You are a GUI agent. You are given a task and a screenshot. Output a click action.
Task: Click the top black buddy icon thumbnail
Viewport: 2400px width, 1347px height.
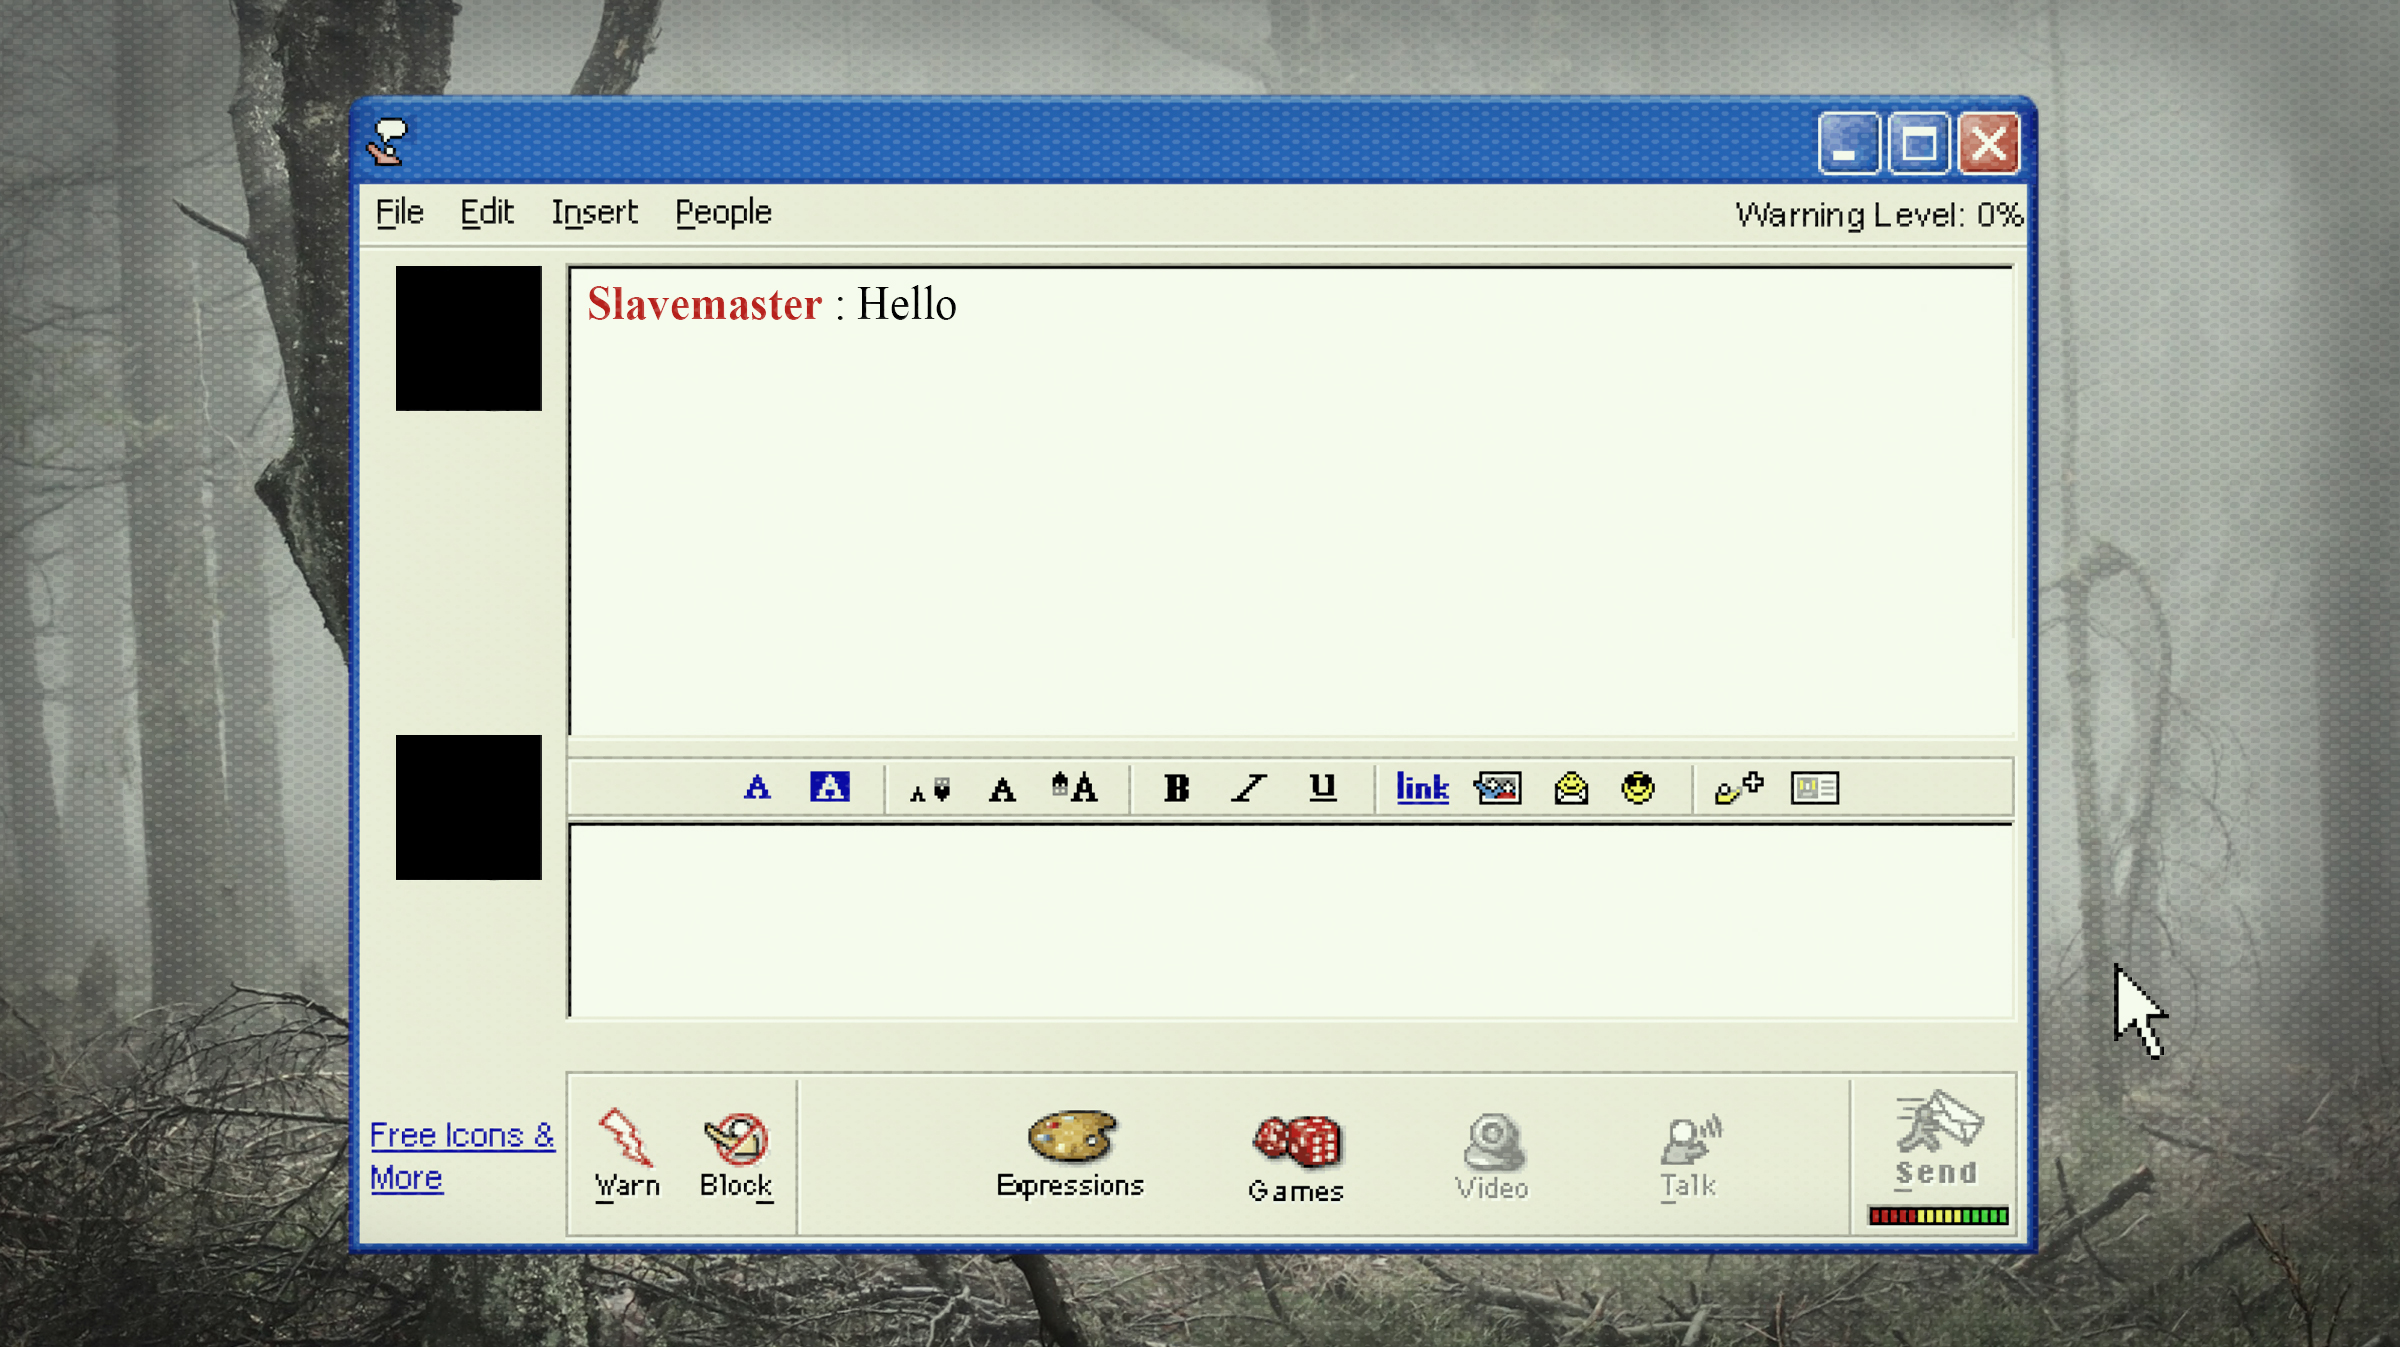coord(468,338)
